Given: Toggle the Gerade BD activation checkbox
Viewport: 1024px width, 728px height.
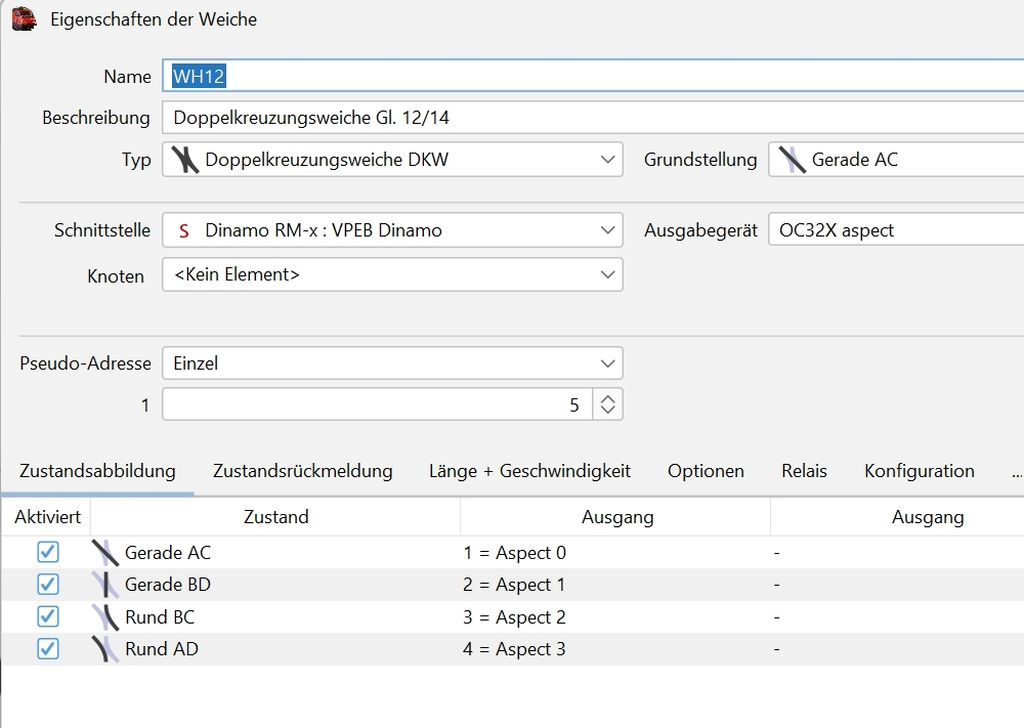Looking at the screenshot, I should pos(48,585).
